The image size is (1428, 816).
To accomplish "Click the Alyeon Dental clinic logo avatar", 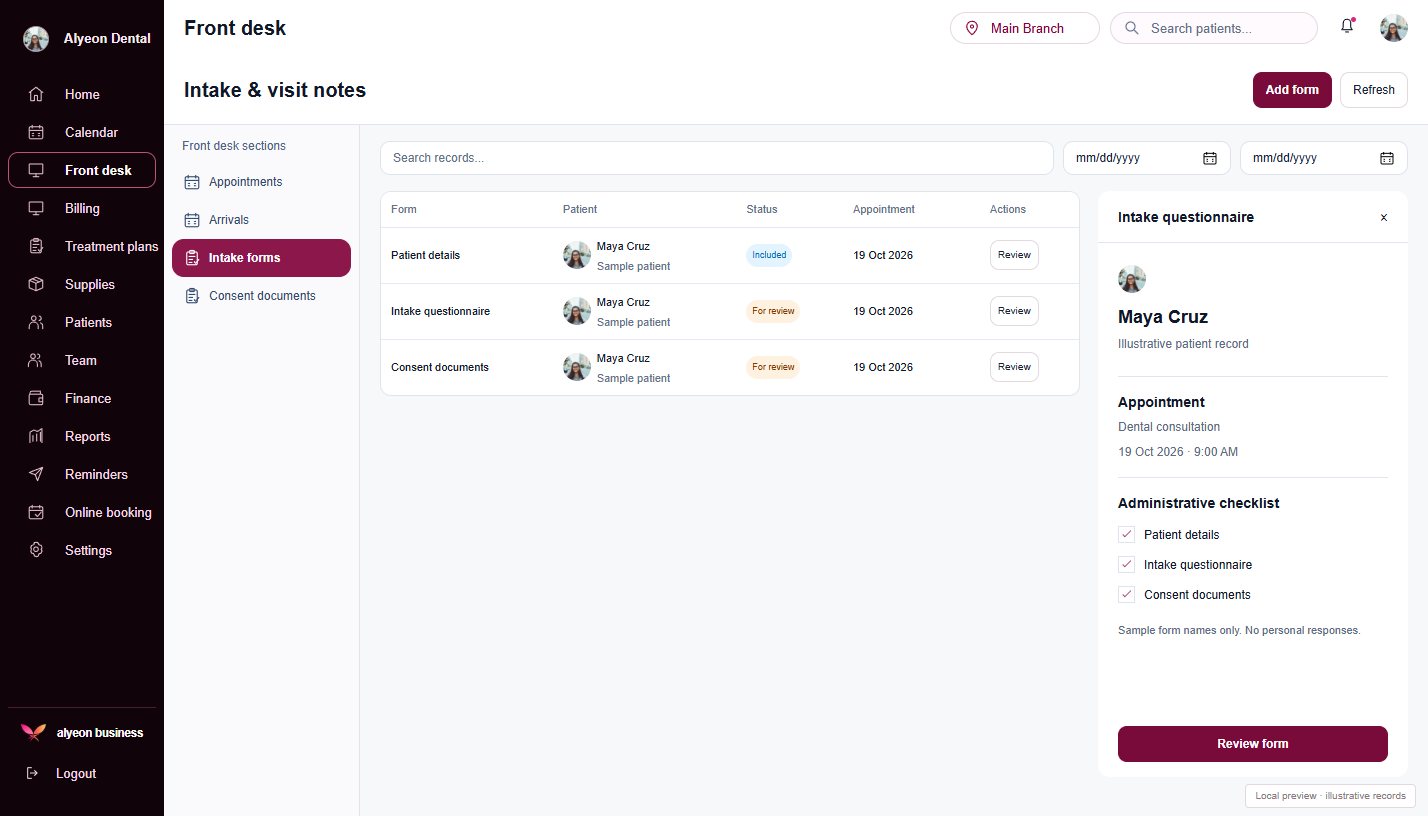I will pyautogui.click(x=36, y=39).
